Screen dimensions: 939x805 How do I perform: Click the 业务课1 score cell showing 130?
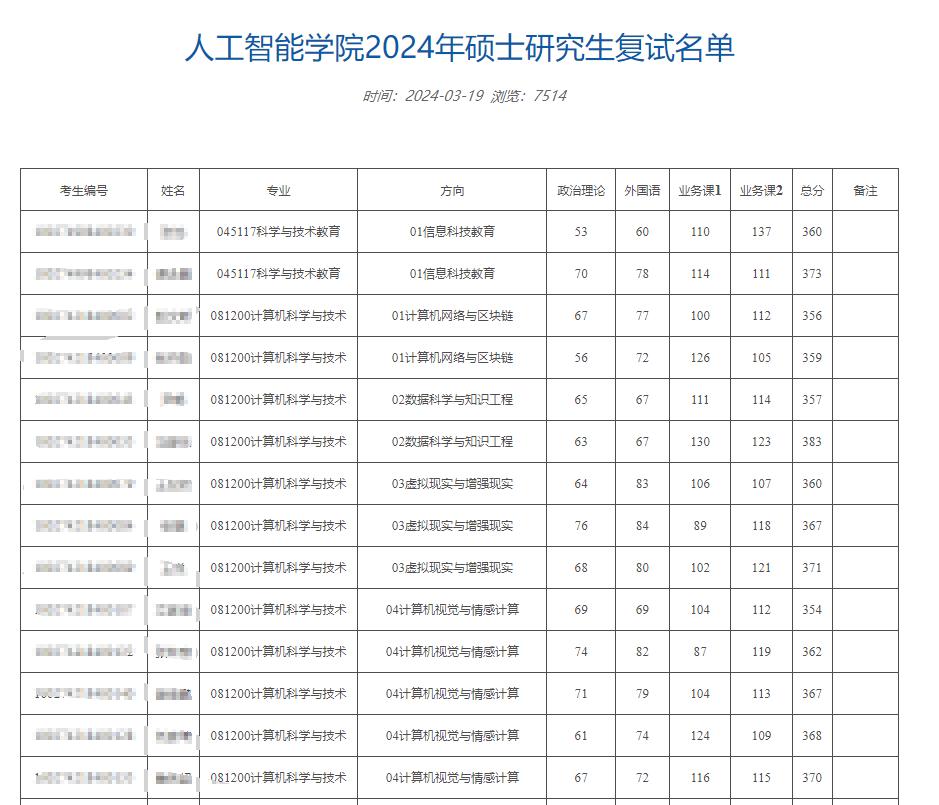[700, 442]
